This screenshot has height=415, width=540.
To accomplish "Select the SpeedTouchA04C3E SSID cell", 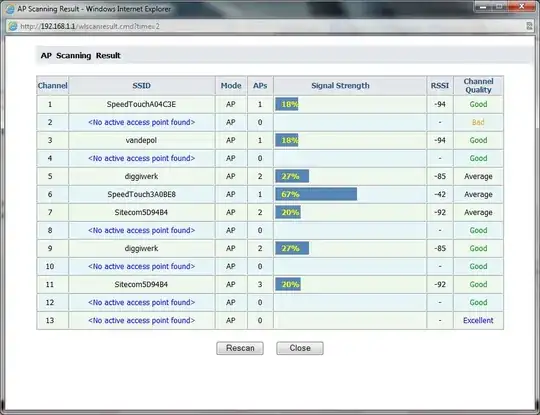I will click(142, 104).
